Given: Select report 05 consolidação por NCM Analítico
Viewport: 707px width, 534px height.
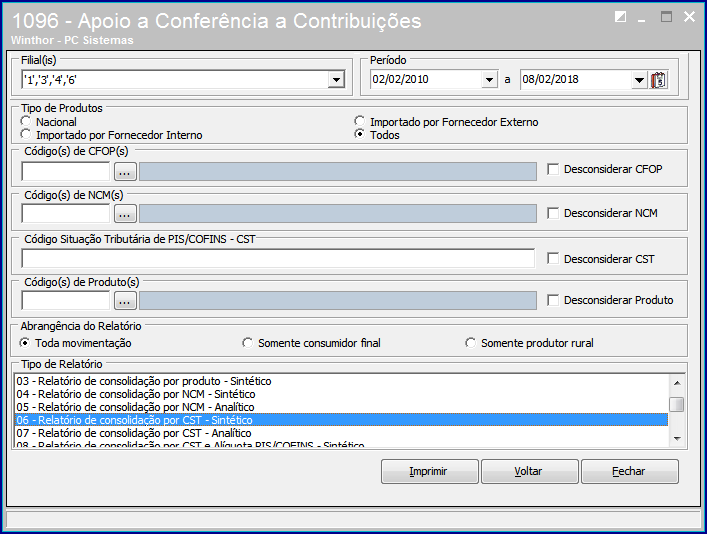Looking at the screenshot, I should coord(341,407).
